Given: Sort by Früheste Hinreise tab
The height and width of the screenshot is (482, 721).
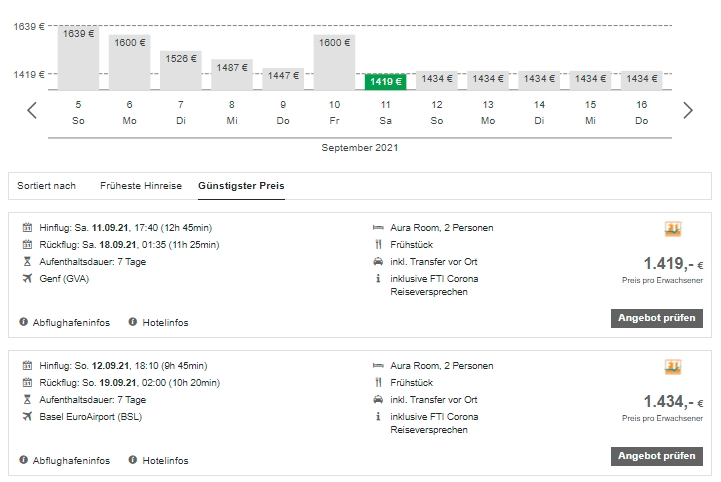Looking at the screenshot, I should coord(141,186).
